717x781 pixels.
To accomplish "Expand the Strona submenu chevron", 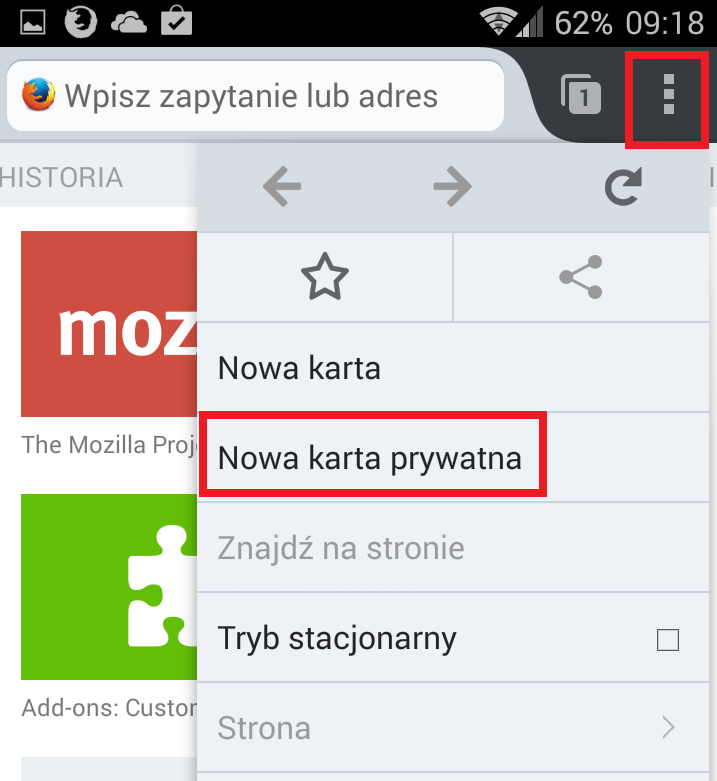I will coord(668,728).
